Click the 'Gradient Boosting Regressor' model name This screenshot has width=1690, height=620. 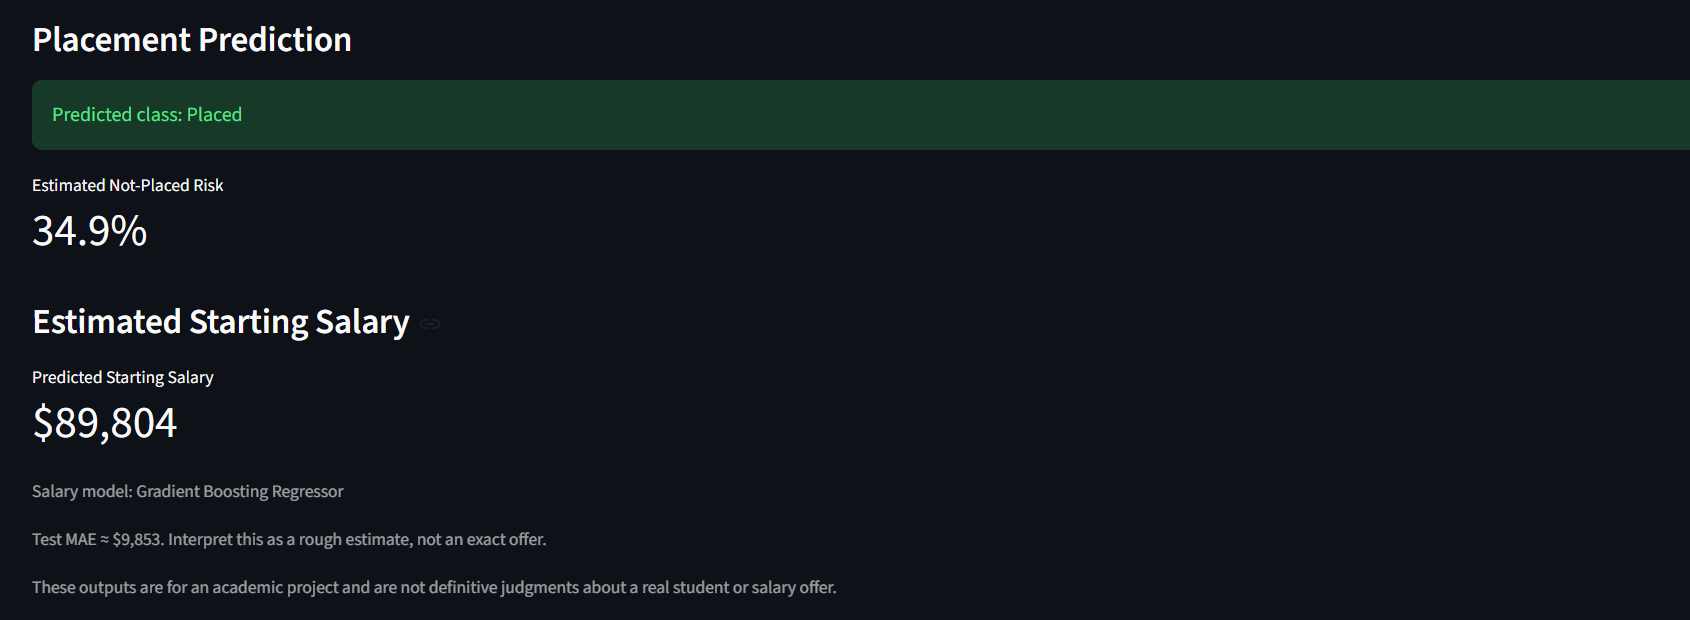pos(240,491)
